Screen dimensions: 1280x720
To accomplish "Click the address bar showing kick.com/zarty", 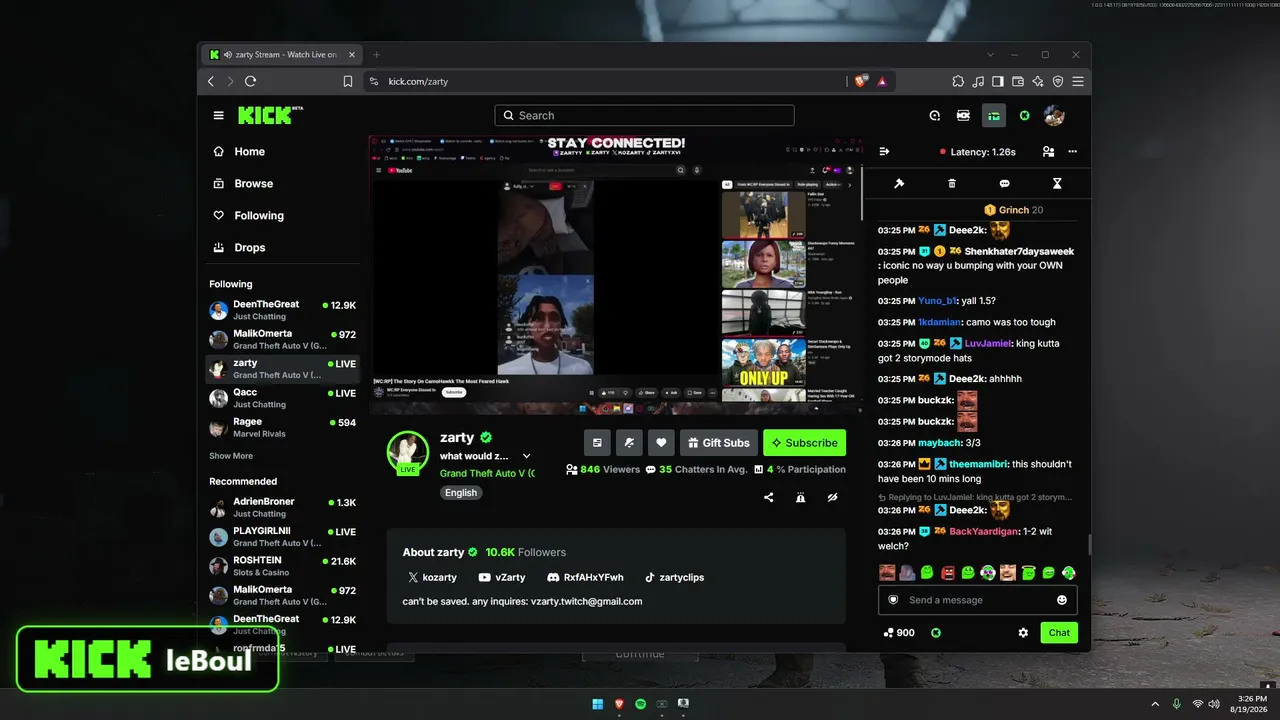I will 606,81.
